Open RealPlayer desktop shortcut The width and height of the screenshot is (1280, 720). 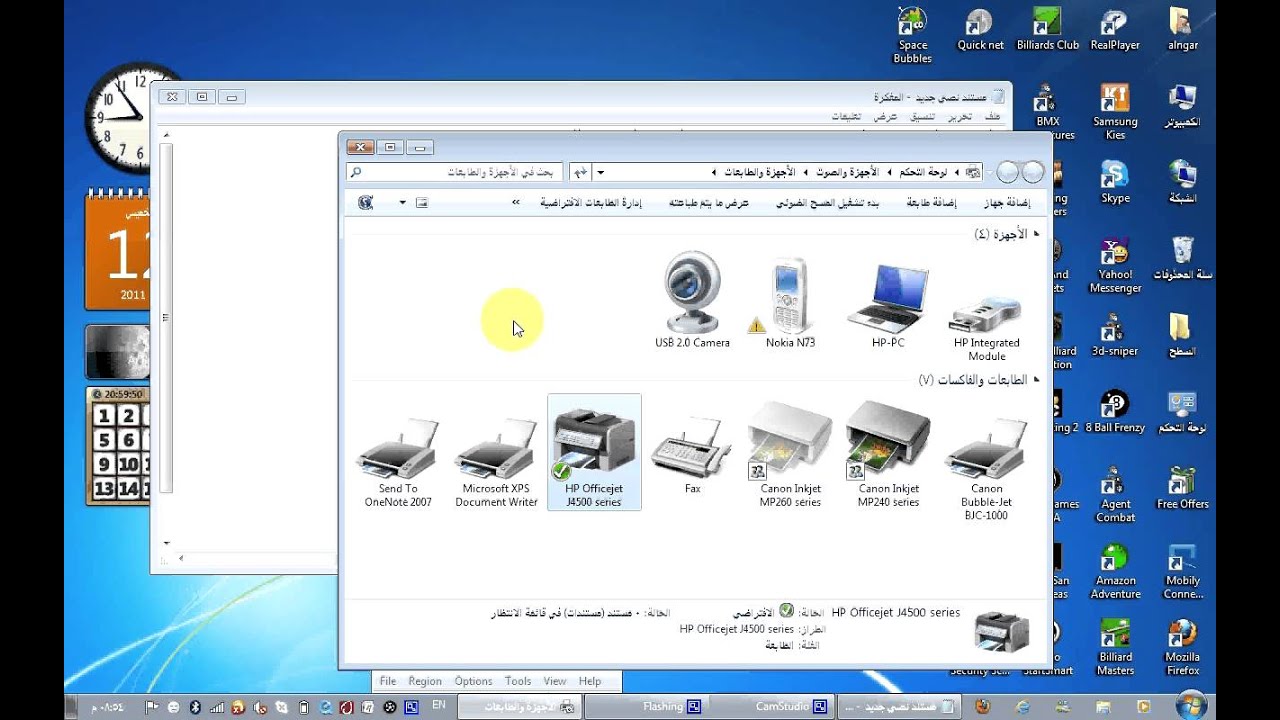(1115, 29)
